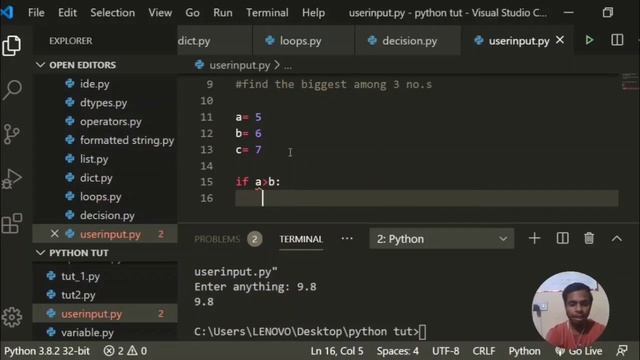This screenshot has width=640, height=360.
Task: Open the Edit menu
Action: click(67, 13)
